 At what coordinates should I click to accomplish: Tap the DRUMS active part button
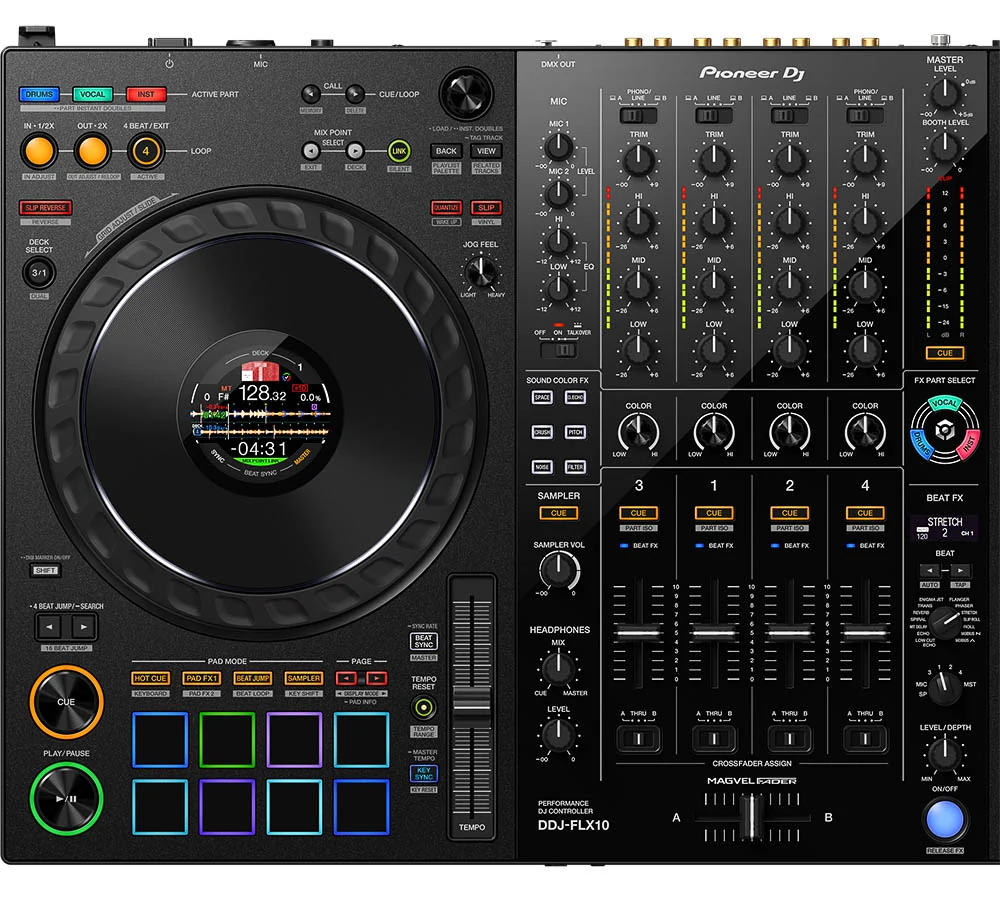point(39,94)
